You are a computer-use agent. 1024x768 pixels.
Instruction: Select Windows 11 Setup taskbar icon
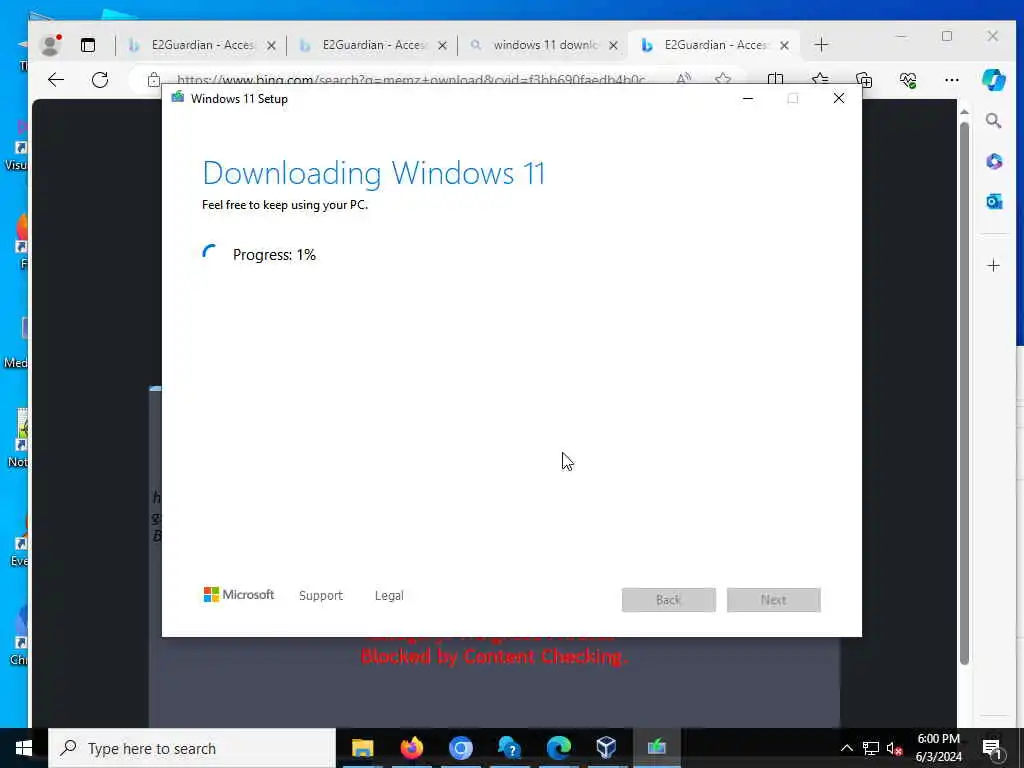(656, 748)
